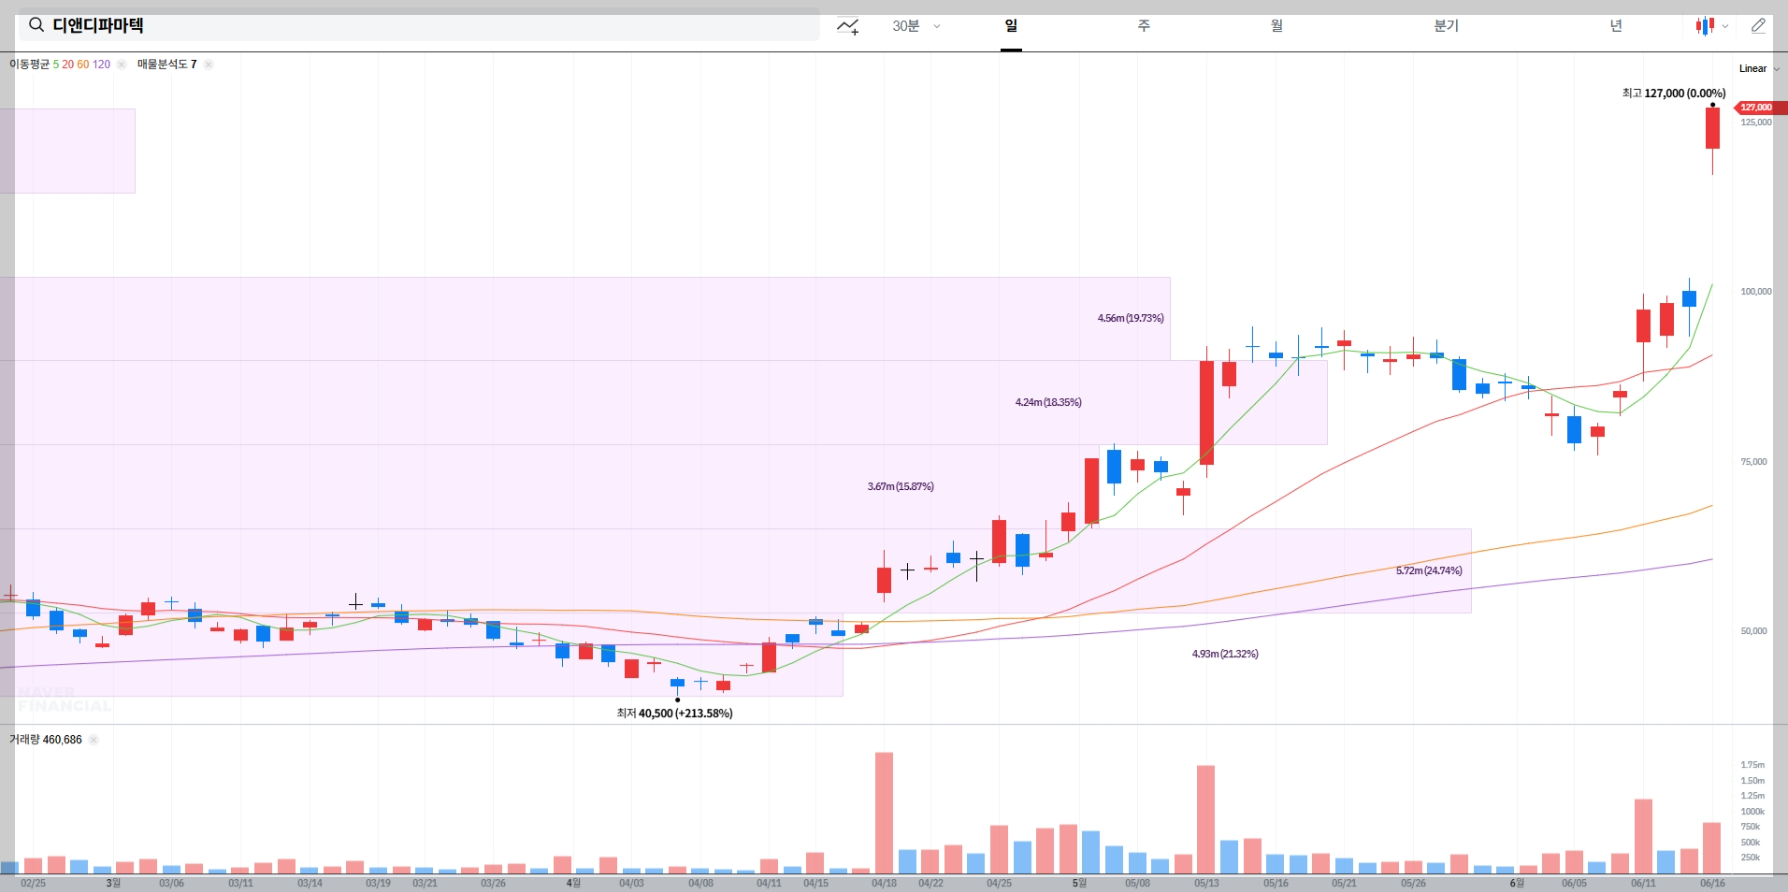Click the tallest volume bar at 04/18
The width and height of the screenshot is (1788, 892).
pyautogui.click(x=884, y=813)
